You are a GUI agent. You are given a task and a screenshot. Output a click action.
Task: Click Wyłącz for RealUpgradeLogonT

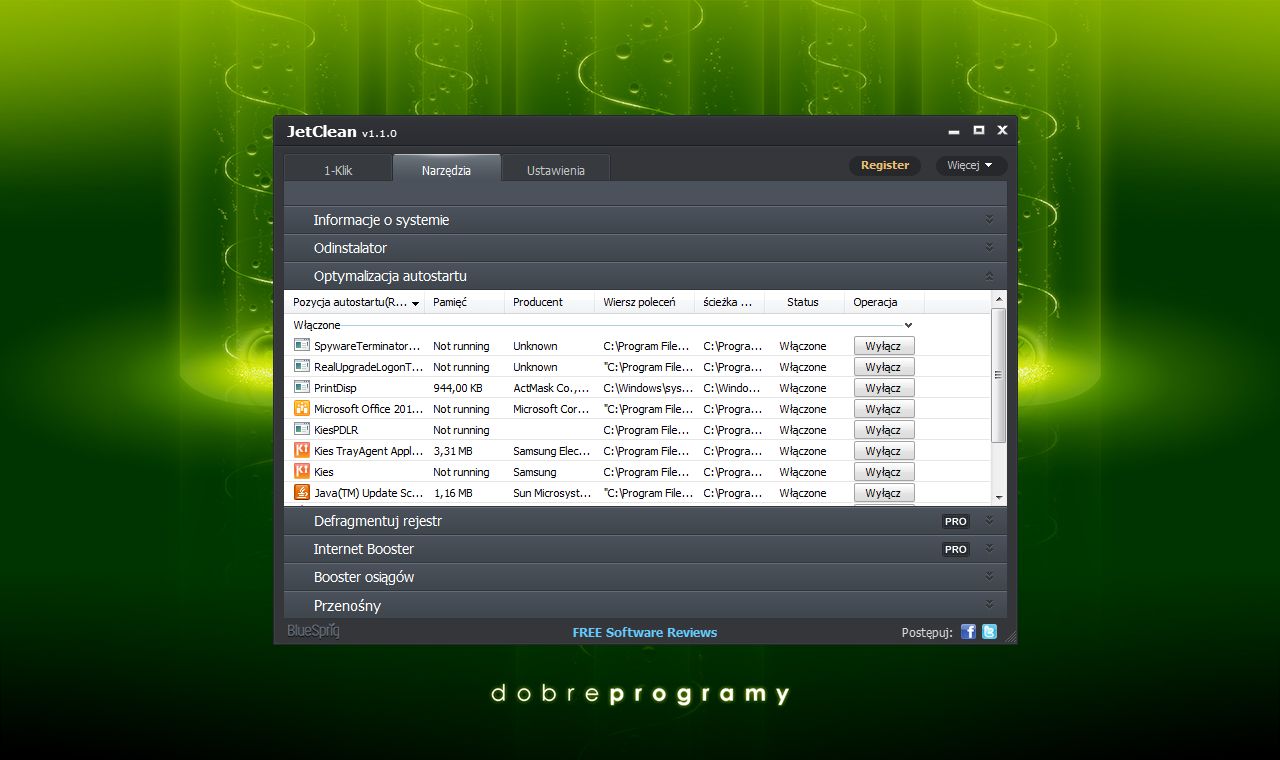click(x=884, y=367)
